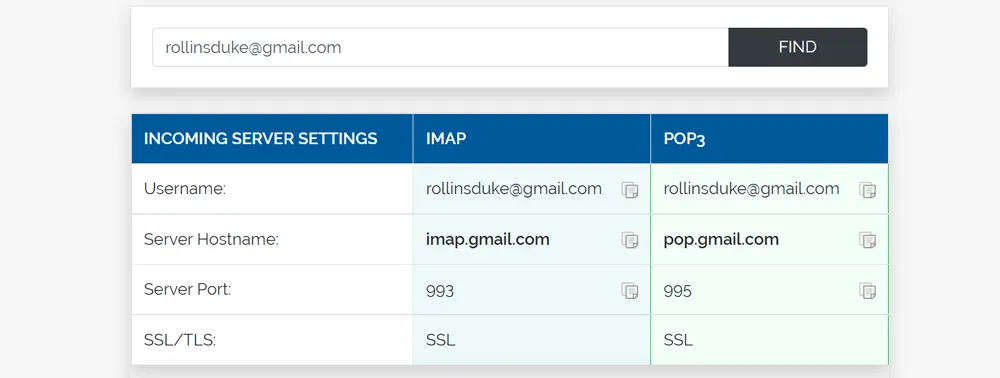The width and height of the screenshot is (1000, 378).
Task: Click the imap.gmail.com hostname text
Action: 488,240
